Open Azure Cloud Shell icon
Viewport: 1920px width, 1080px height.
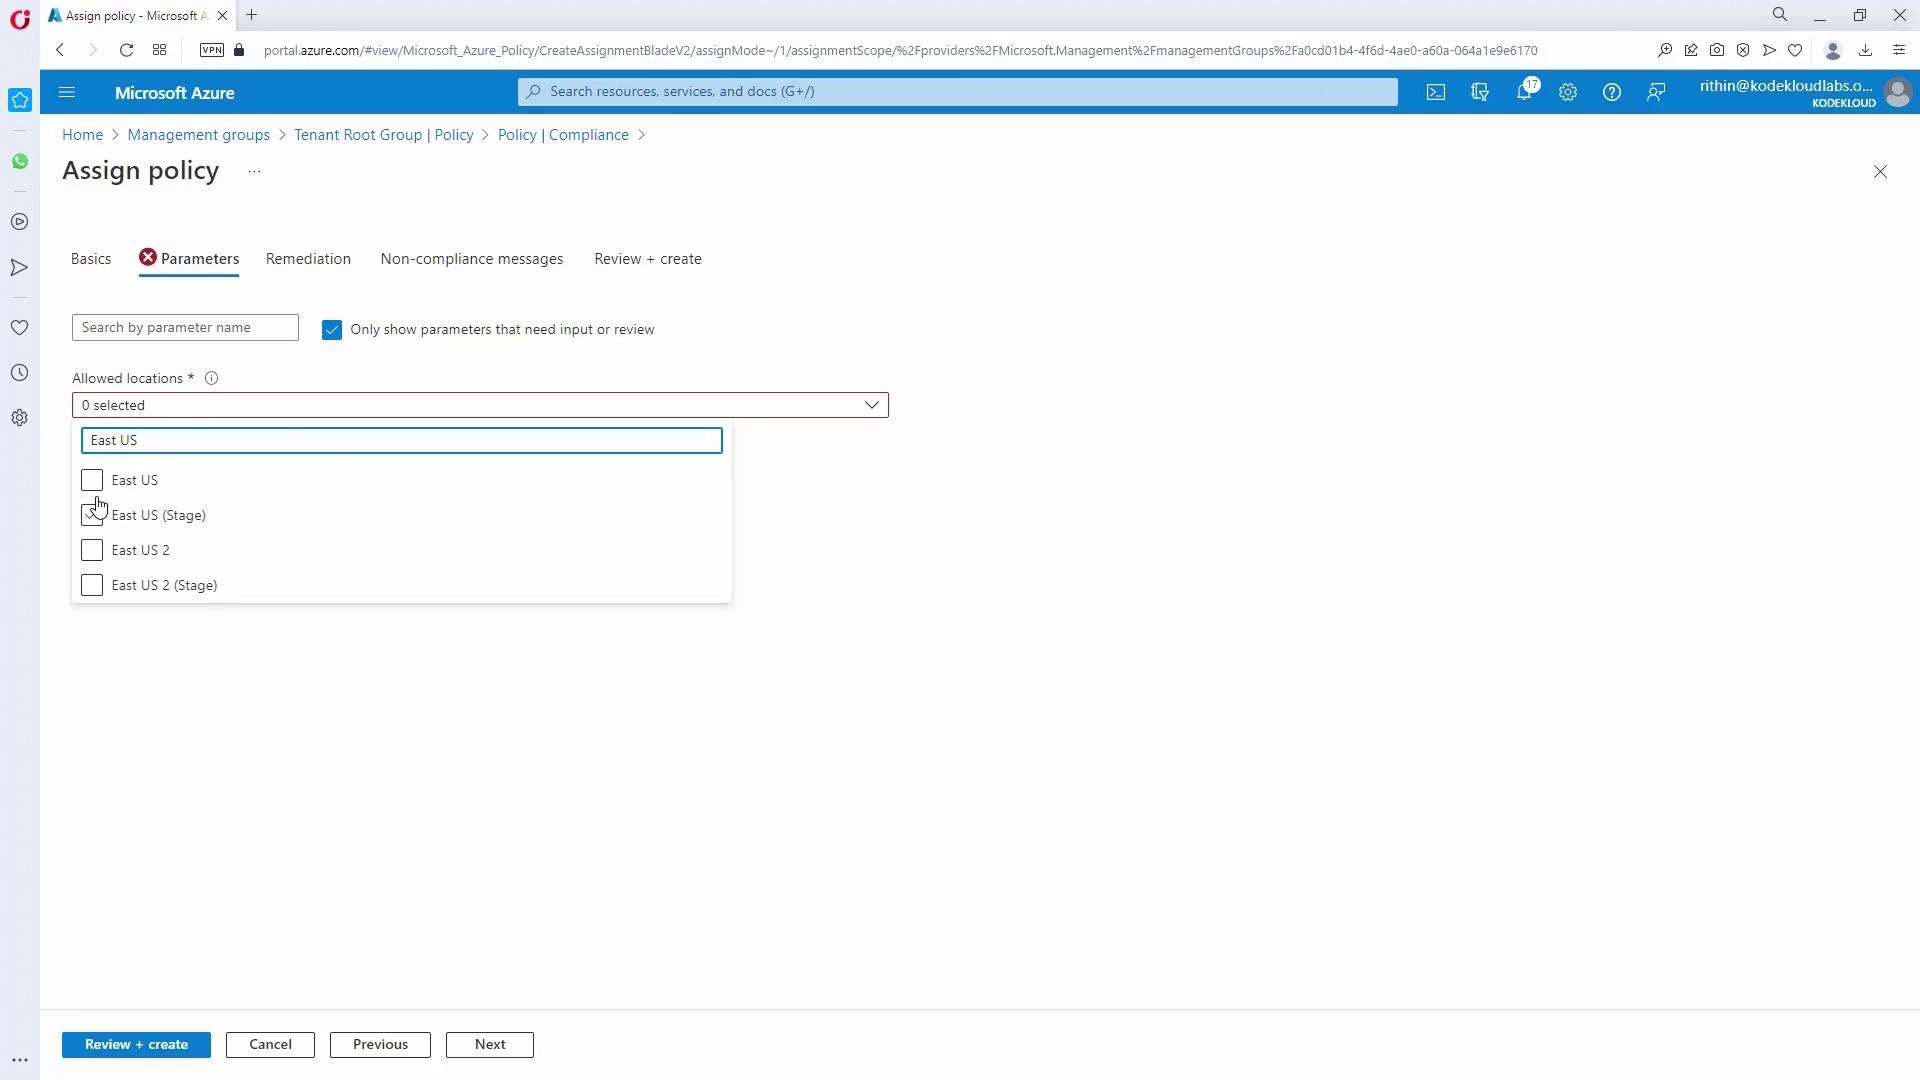pos(1436,92)
